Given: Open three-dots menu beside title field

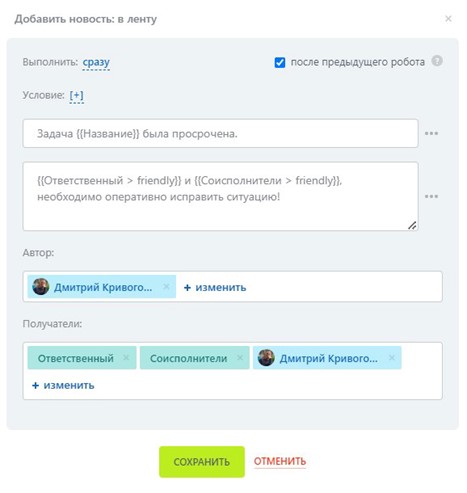Looking at the screenshot, I should point(431,133).
